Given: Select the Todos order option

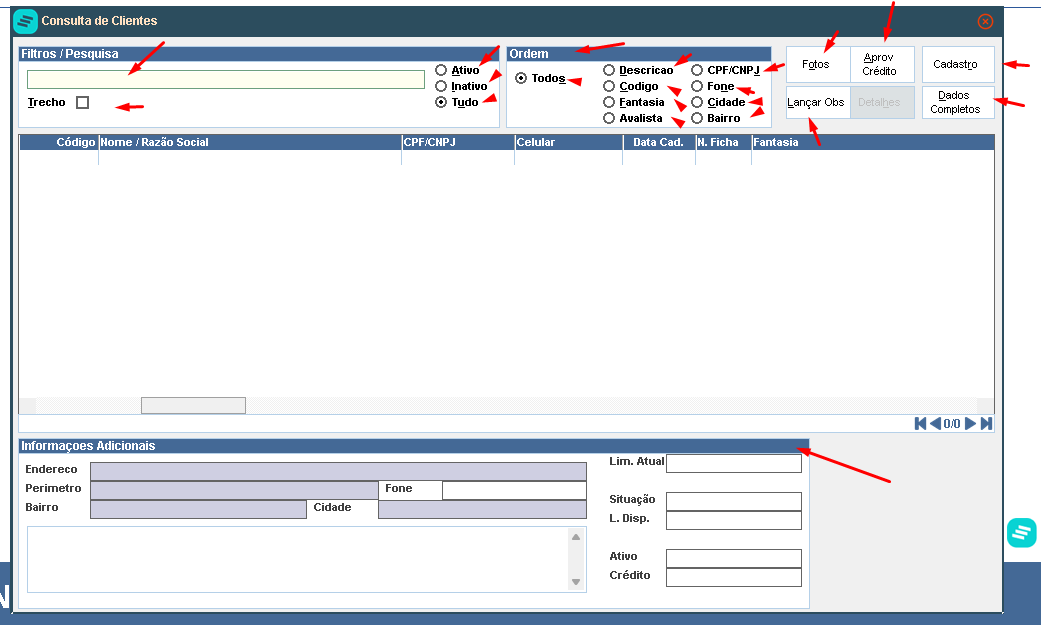Looking at the screenshot, I should coord(521,78).
